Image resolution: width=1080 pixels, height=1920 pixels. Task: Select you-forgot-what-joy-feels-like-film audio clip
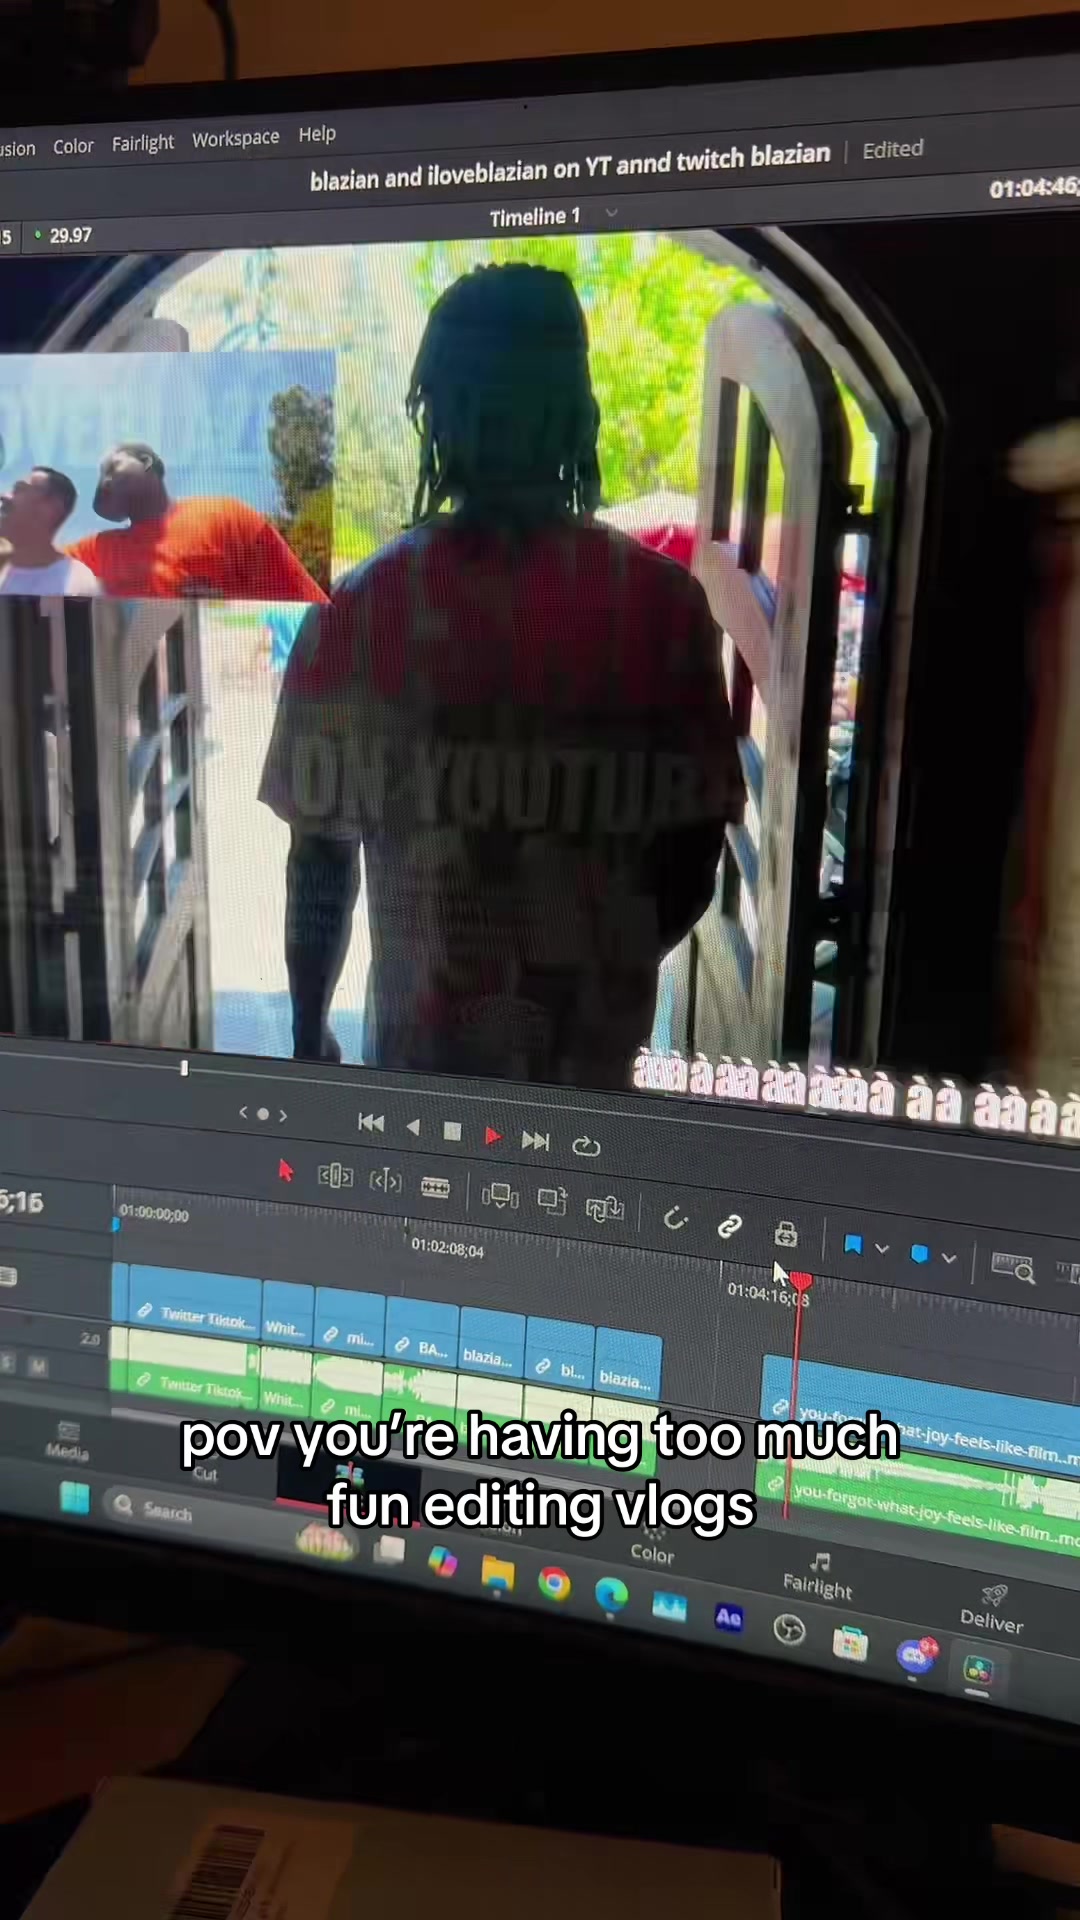[x=918, y=1498]
